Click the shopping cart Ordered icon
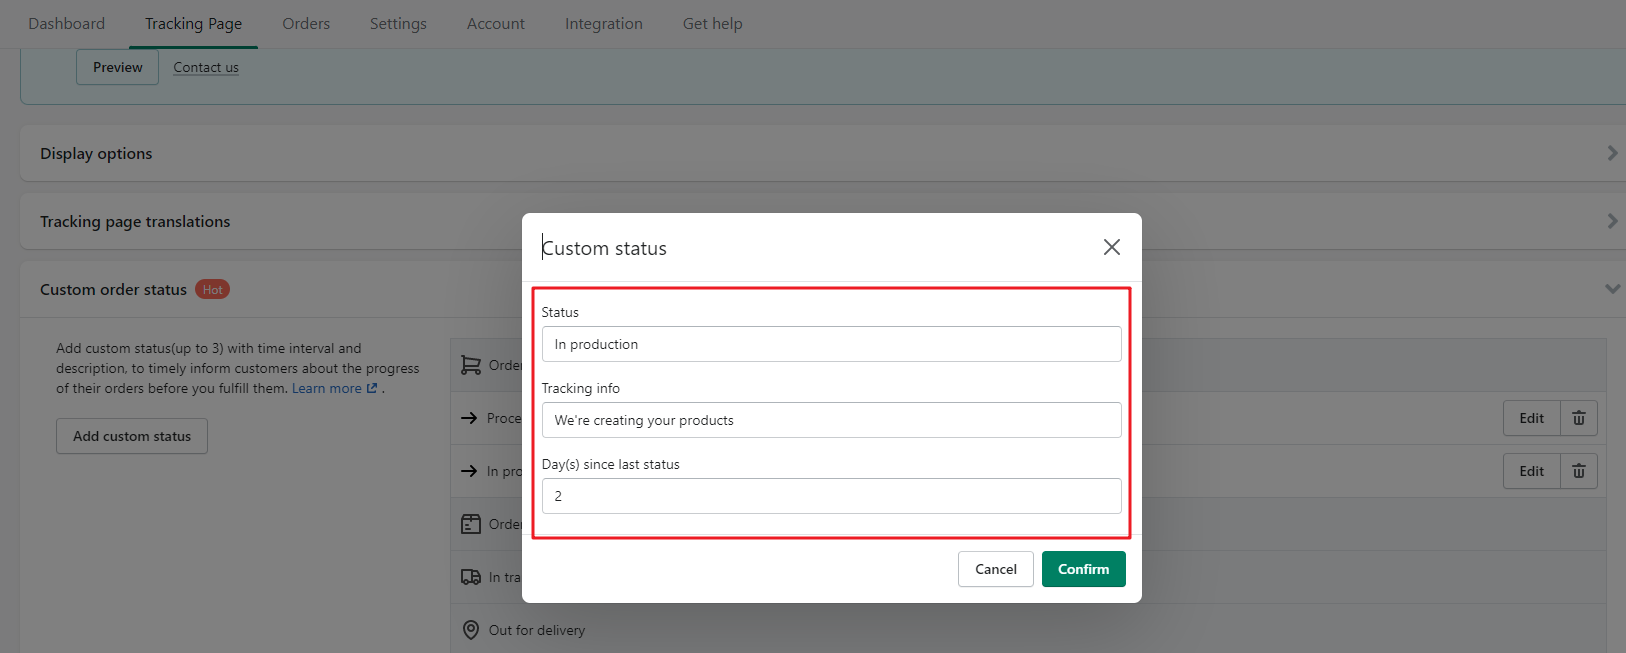 pos(471,365)
